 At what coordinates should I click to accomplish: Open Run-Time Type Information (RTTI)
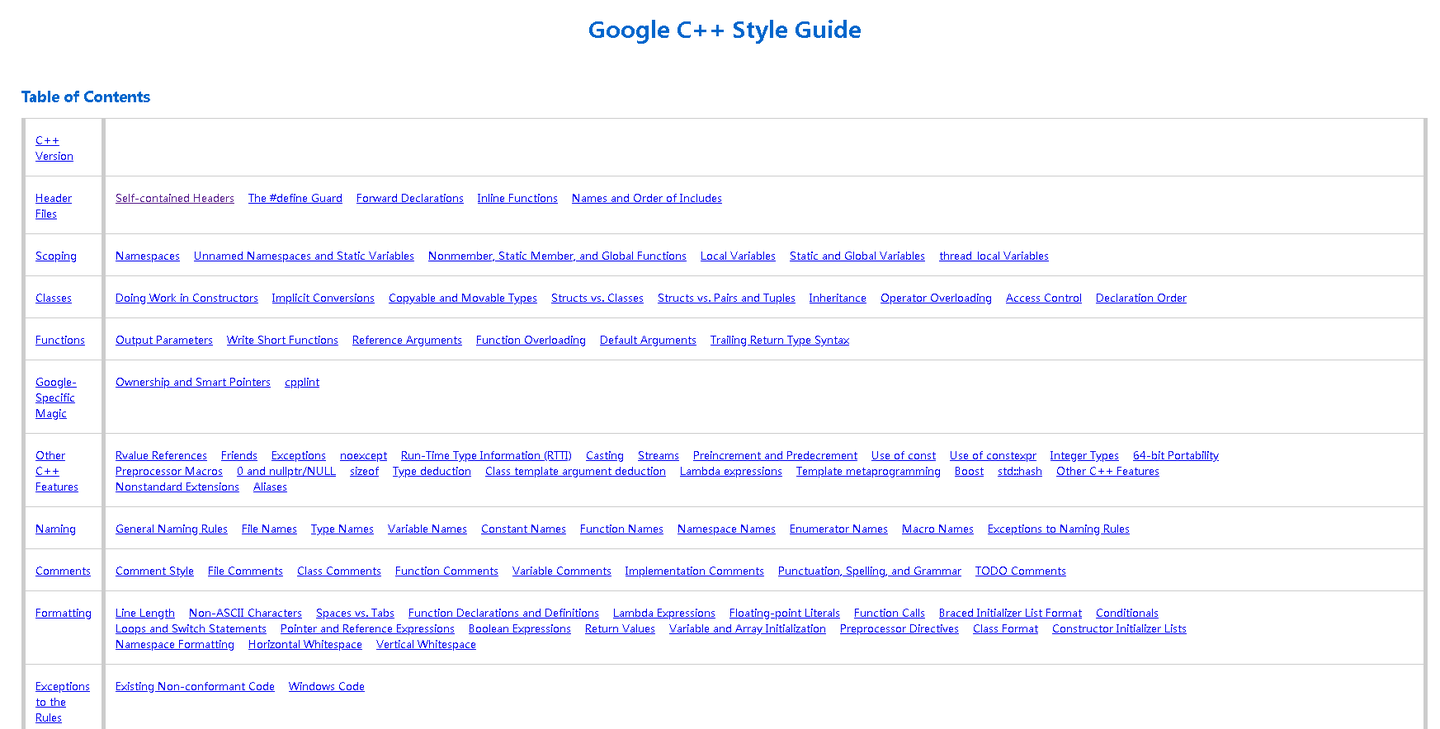[x=486, y=455]
